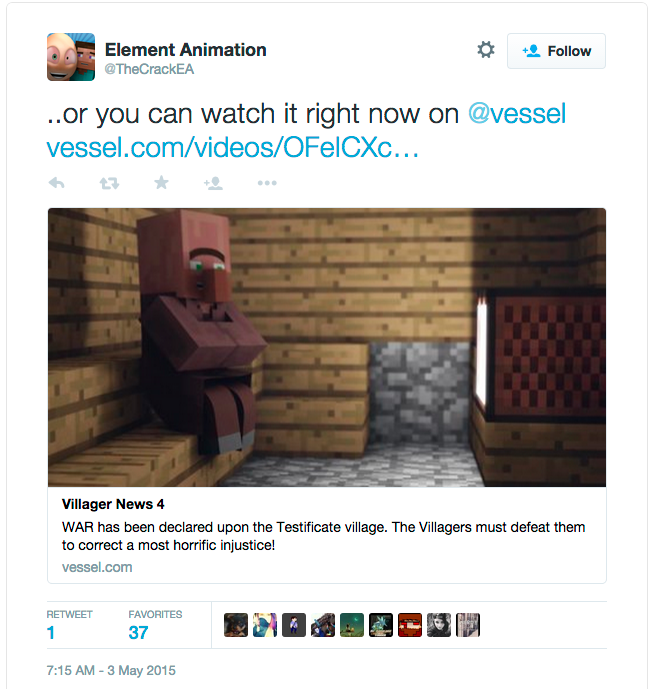Image resolution: width=653 pixels, height=689 pixels.
Task: Click the @TheCrackEA handle
Action: pyautogui.click(x=149, y=69)
